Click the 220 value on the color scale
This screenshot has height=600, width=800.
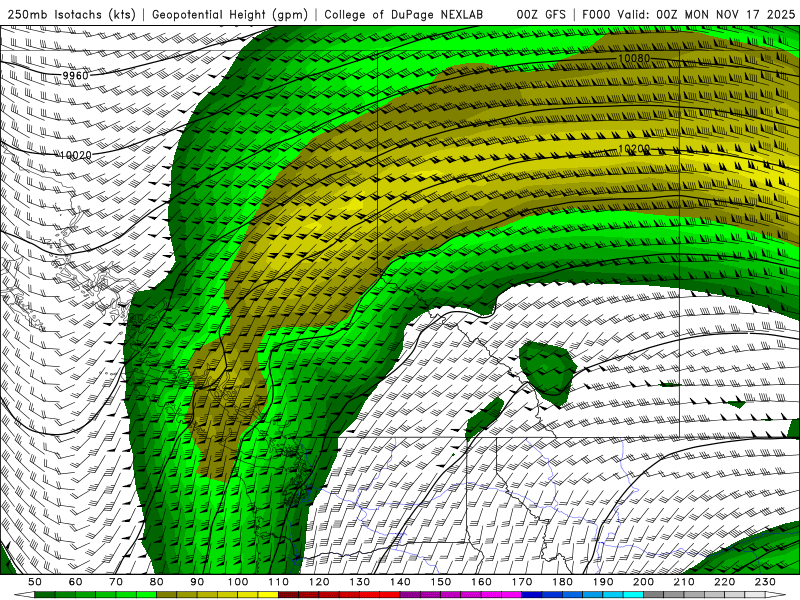click(725, 582)
